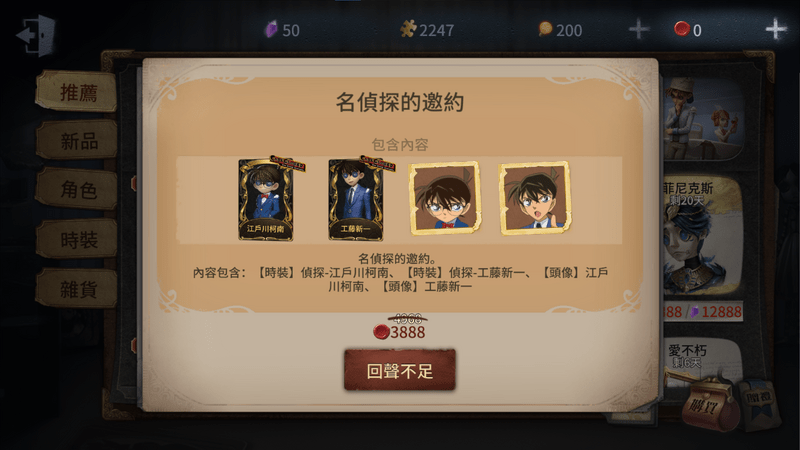Screen dimensions: 800x450
Task: Click the 回聲不足 button
Action: click(x=399, y=370)
